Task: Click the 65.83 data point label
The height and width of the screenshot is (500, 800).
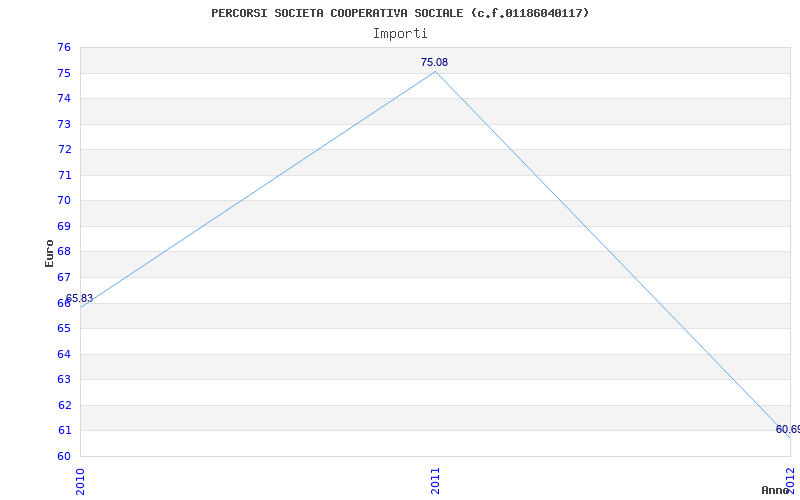Action: coord(79,298)
